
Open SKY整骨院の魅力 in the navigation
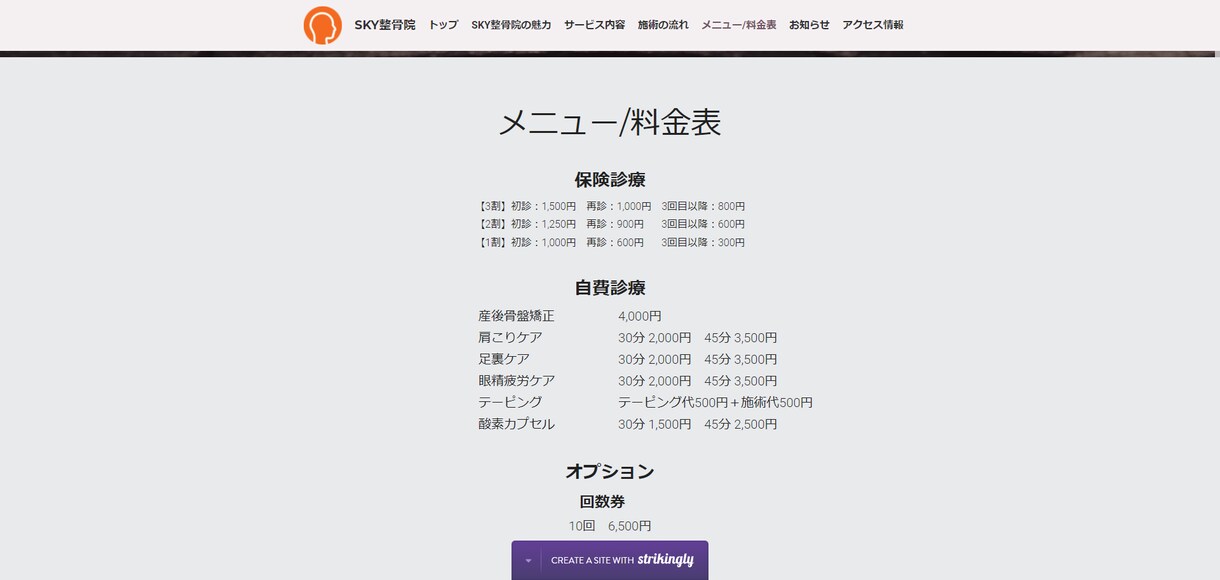[x=511, y=25]
